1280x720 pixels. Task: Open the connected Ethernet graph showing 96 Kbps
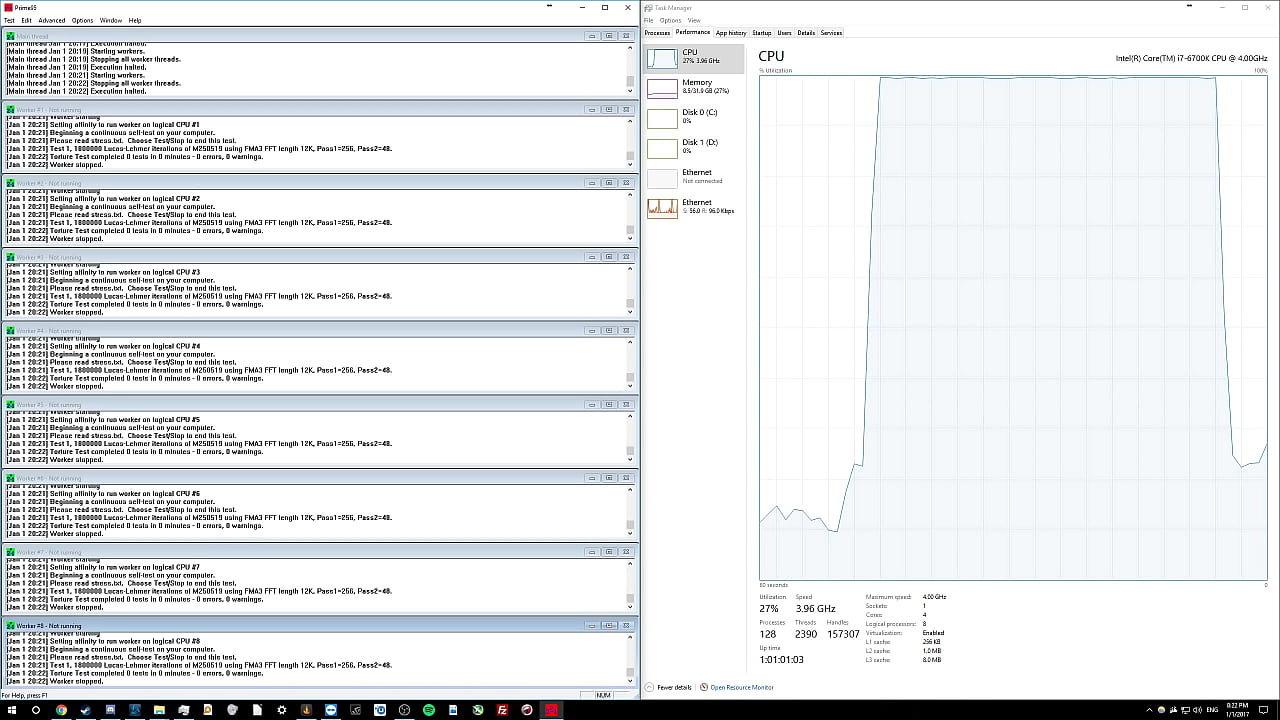[x=693, y=206]
